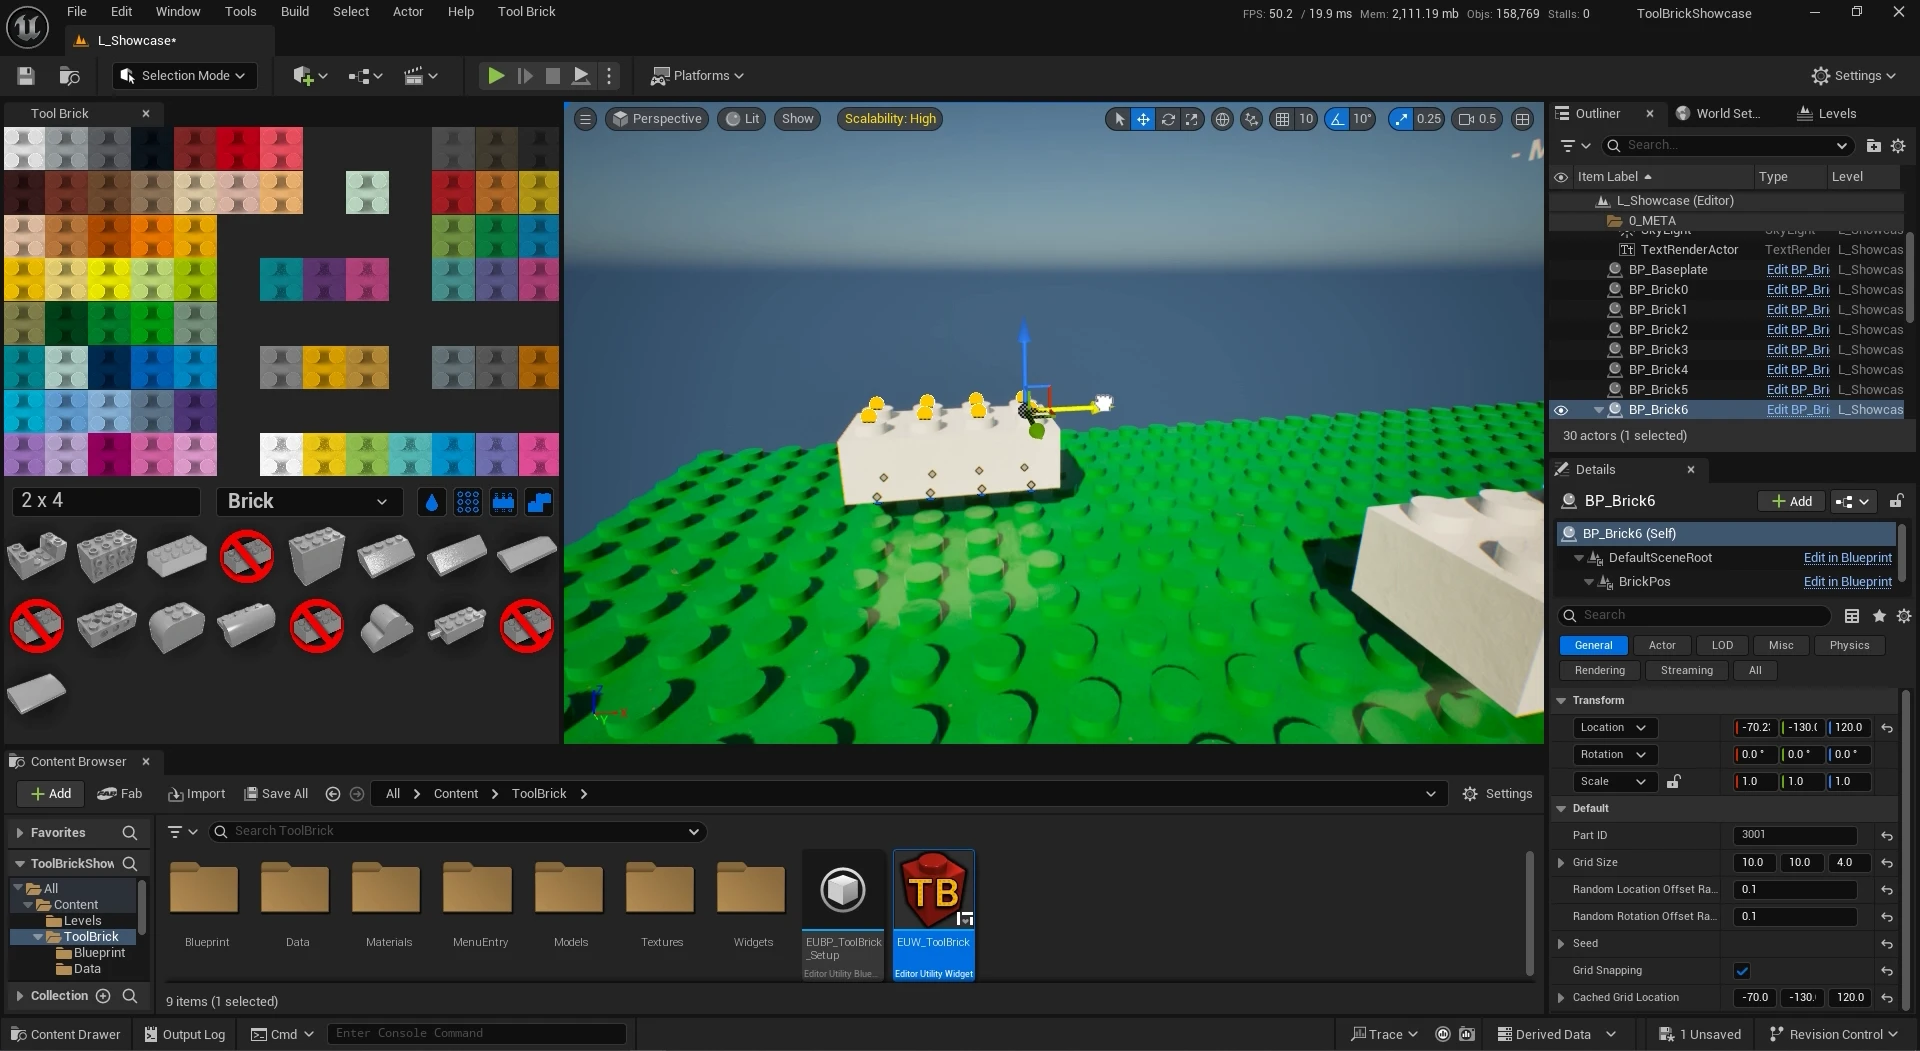Click Save All in Content Browser
This screenshot has width=1920, height=1051.
[276, 794]
